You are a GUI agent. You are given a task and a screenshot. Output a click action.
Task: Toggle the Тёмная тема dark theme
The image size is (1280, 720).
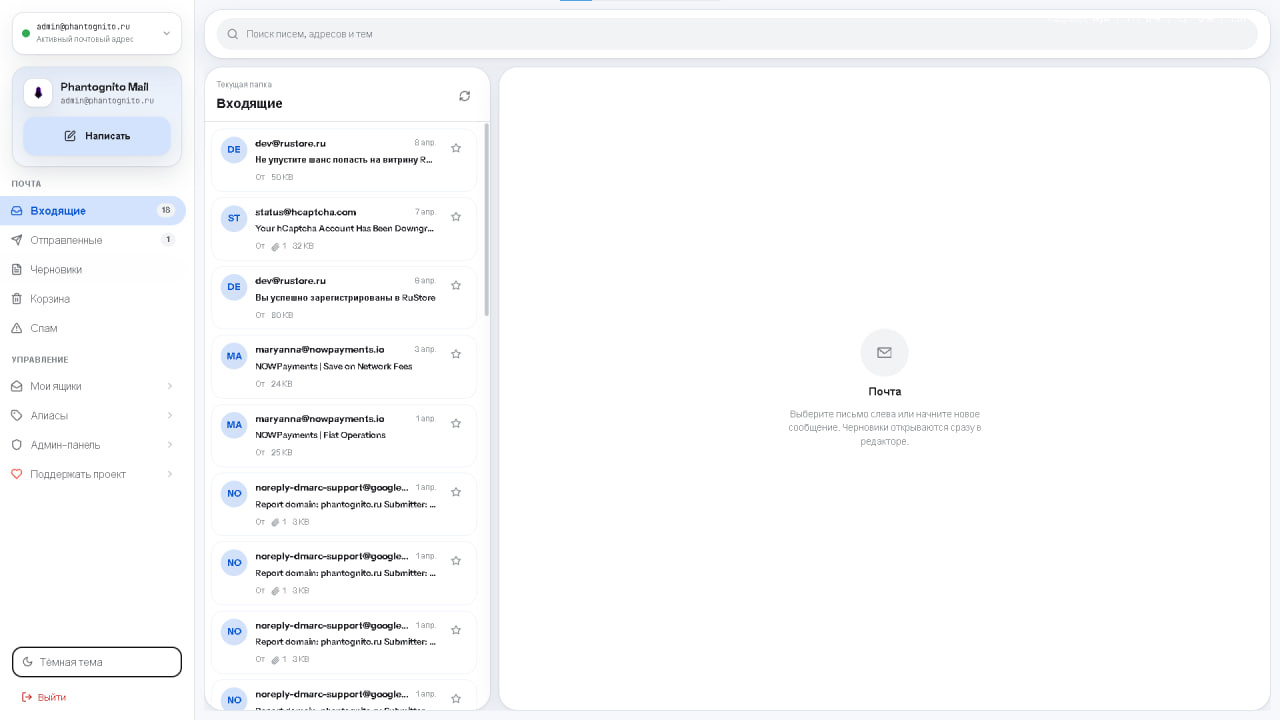tap(97, 662)
